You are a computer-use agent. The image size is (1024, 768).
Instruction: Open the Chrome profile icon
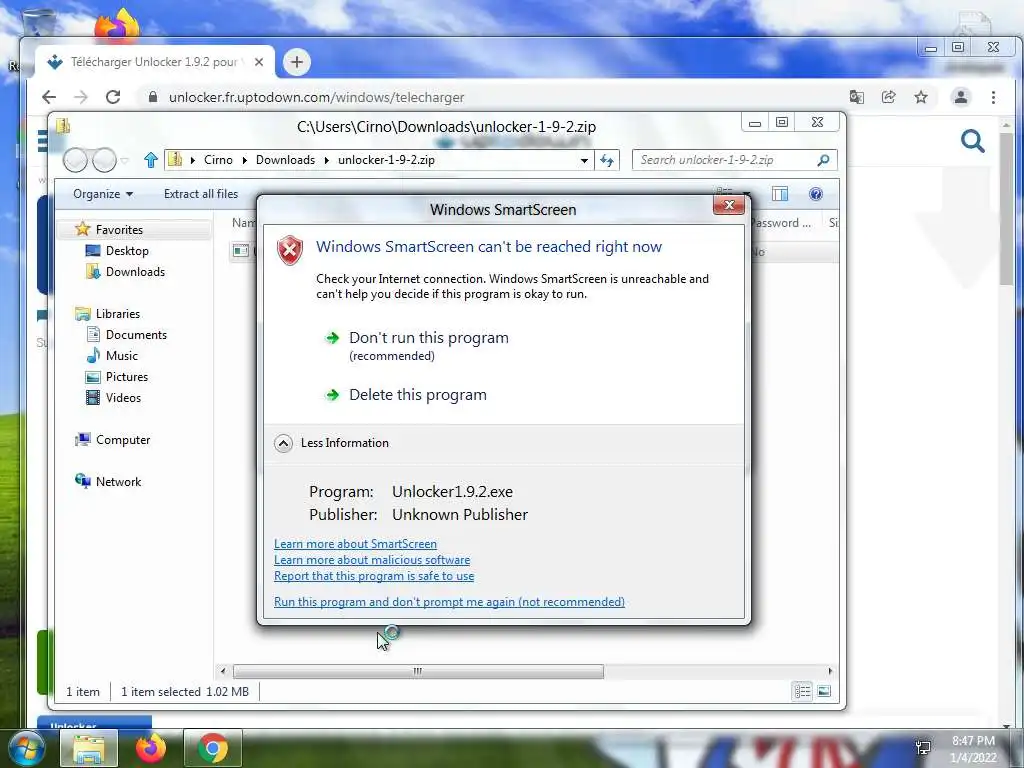click(x=961, y=97)
